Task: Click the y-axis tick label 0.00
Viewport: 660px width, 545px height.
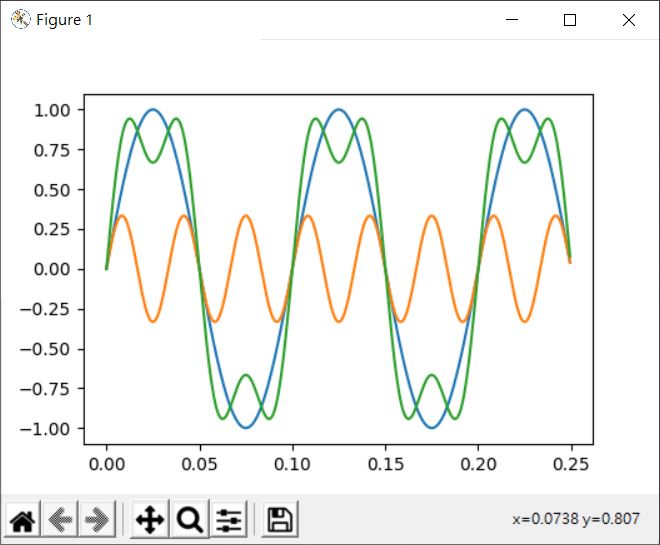Action: [52, 269]
